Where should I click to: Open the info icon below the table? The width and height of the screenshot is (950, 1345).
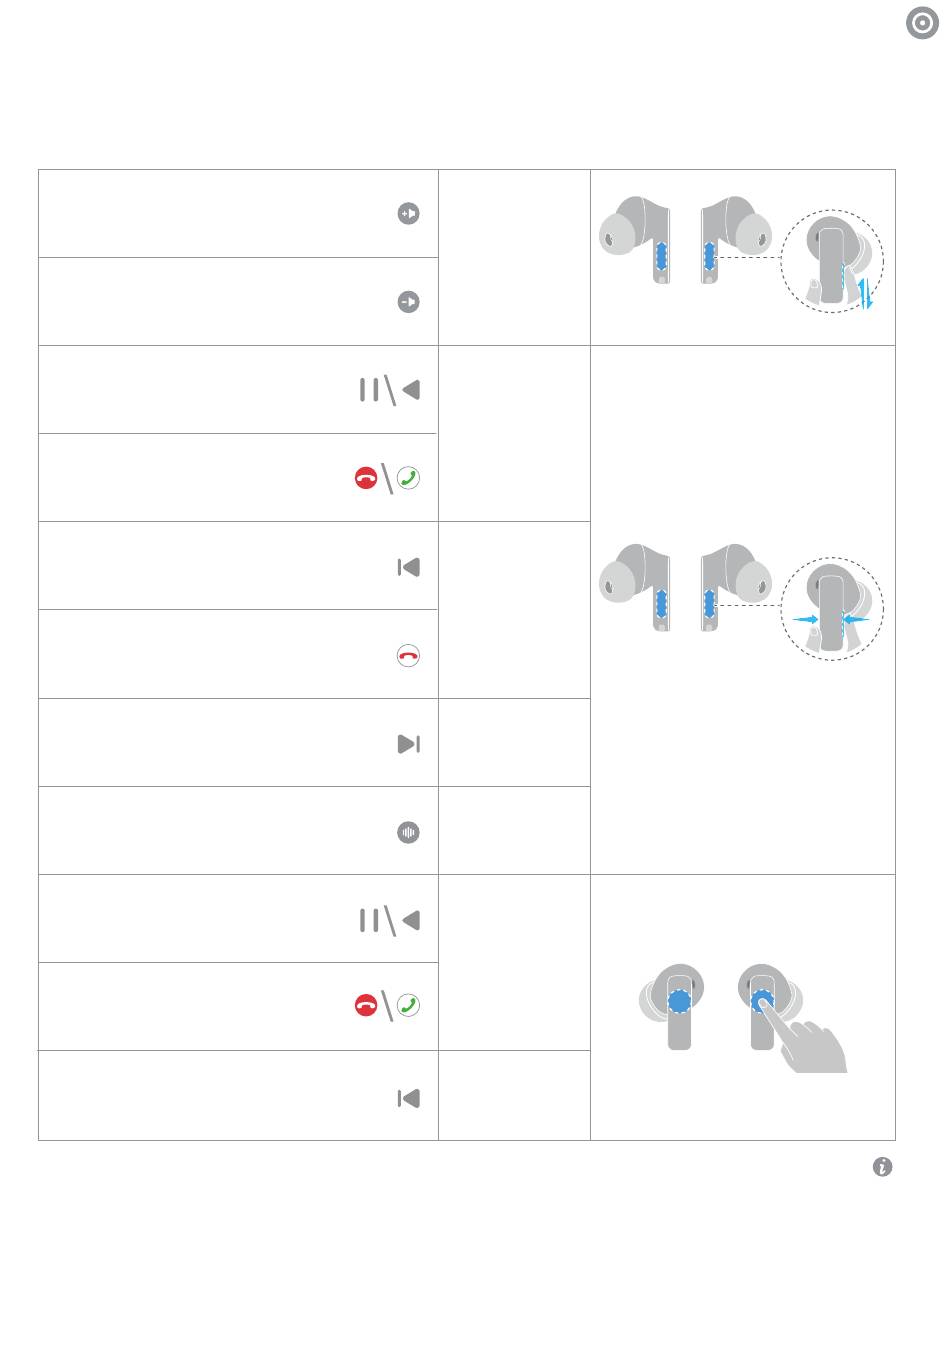point(882,1167)
